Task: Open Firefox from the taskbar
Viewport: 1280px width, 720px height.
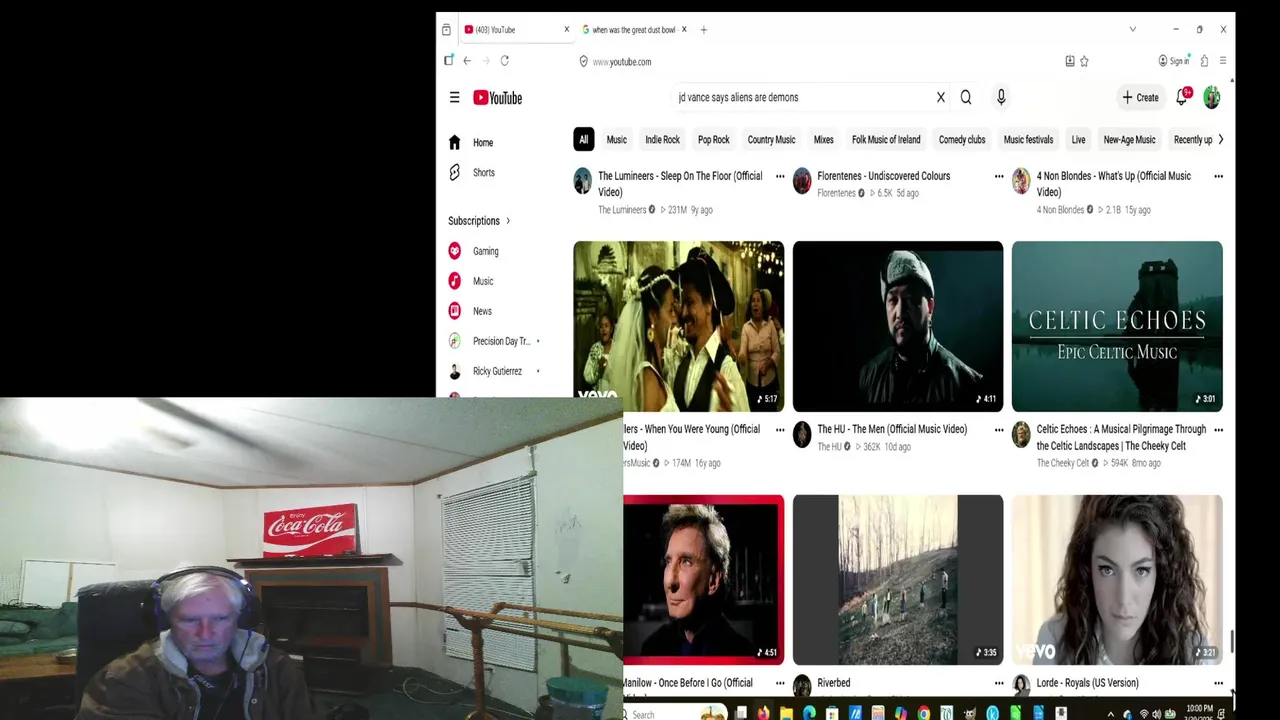Action: pyautogui.click(x=763, y=713)
